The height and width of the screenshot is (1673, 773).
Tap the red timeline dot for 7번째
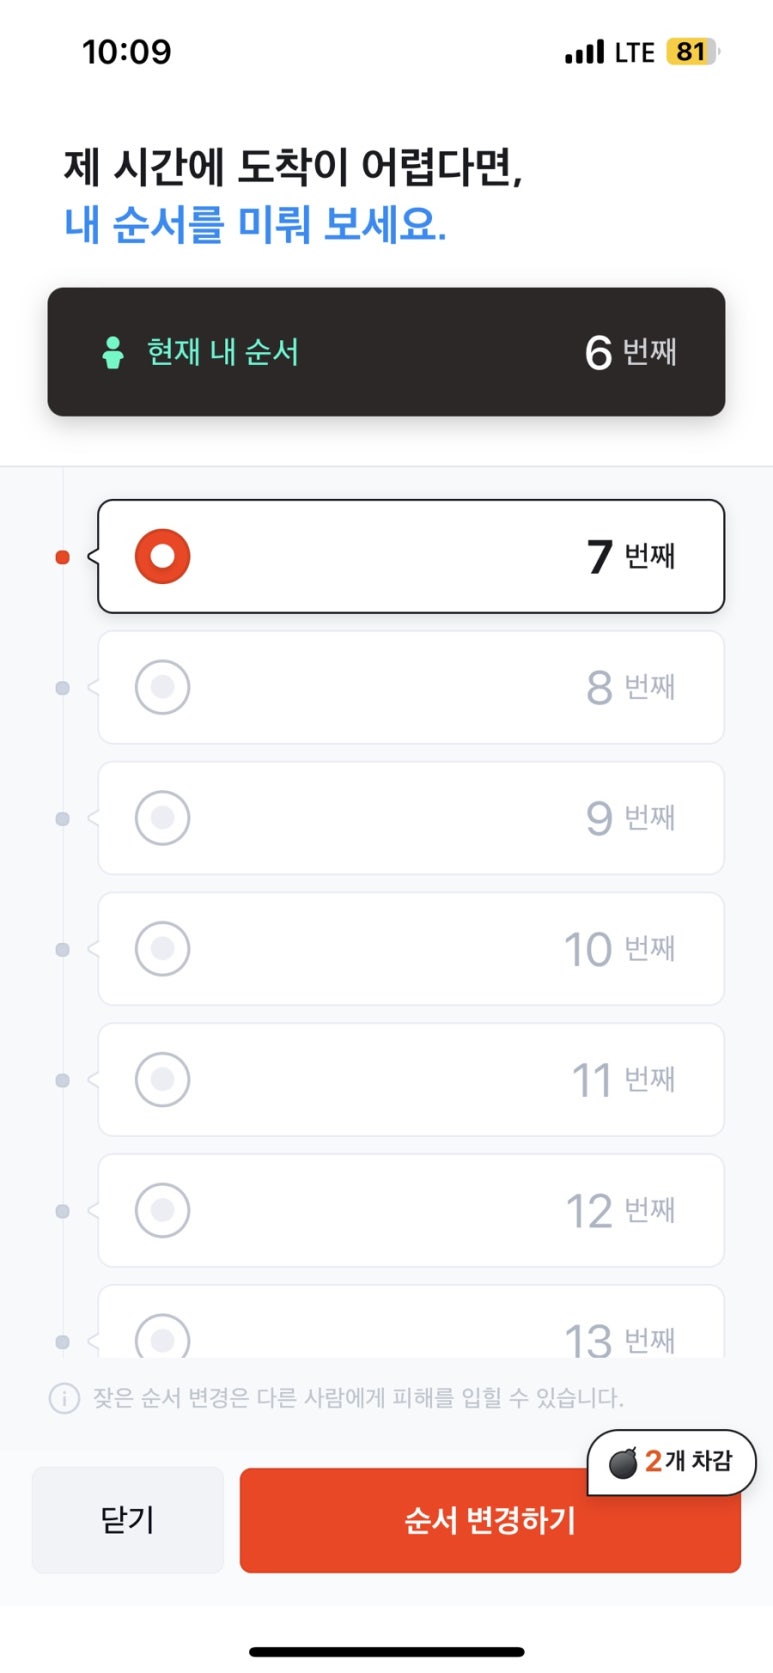tap(62, 557)
